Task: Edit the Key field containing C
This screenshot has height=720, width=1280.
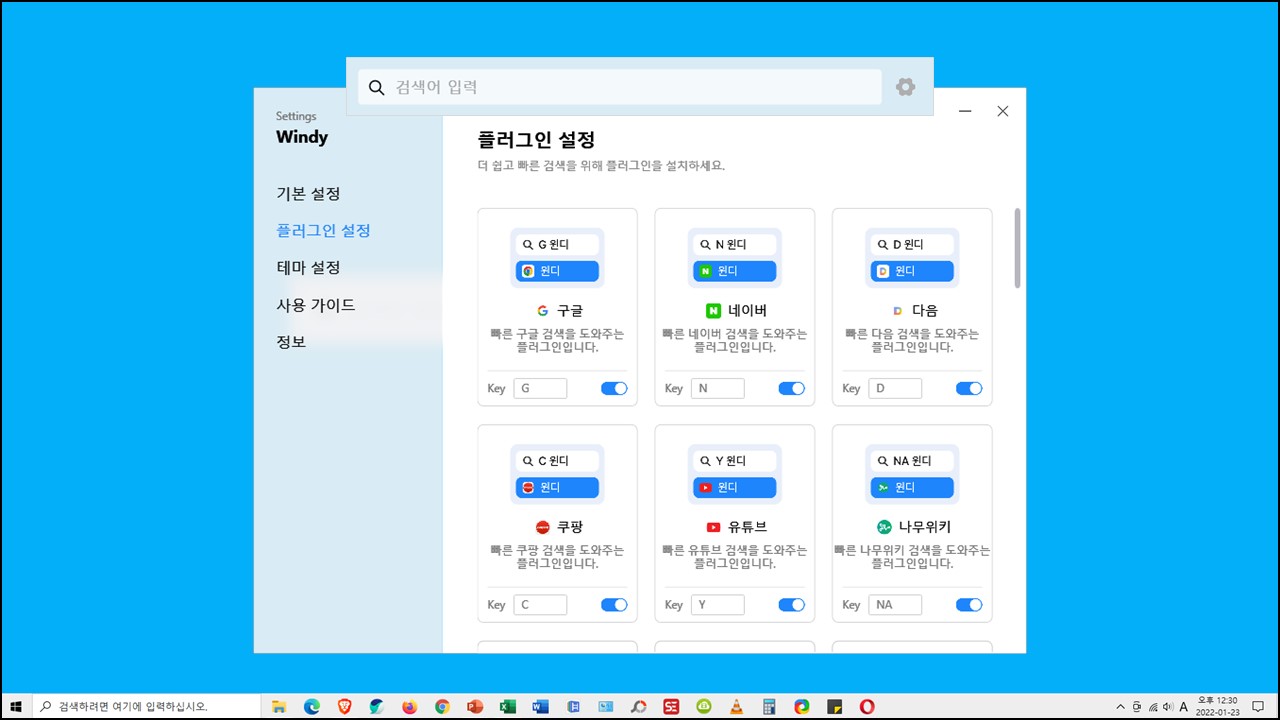Action: coord(540,604)
